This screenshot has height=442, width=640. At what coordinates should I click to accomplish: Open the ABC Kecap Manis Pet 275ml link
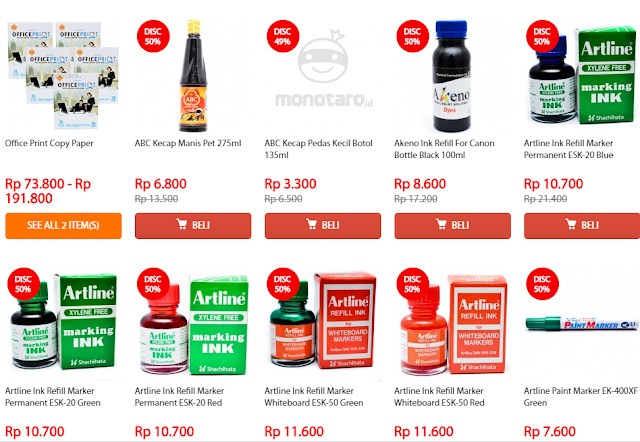pyautogui.click(x=188, y=143)
